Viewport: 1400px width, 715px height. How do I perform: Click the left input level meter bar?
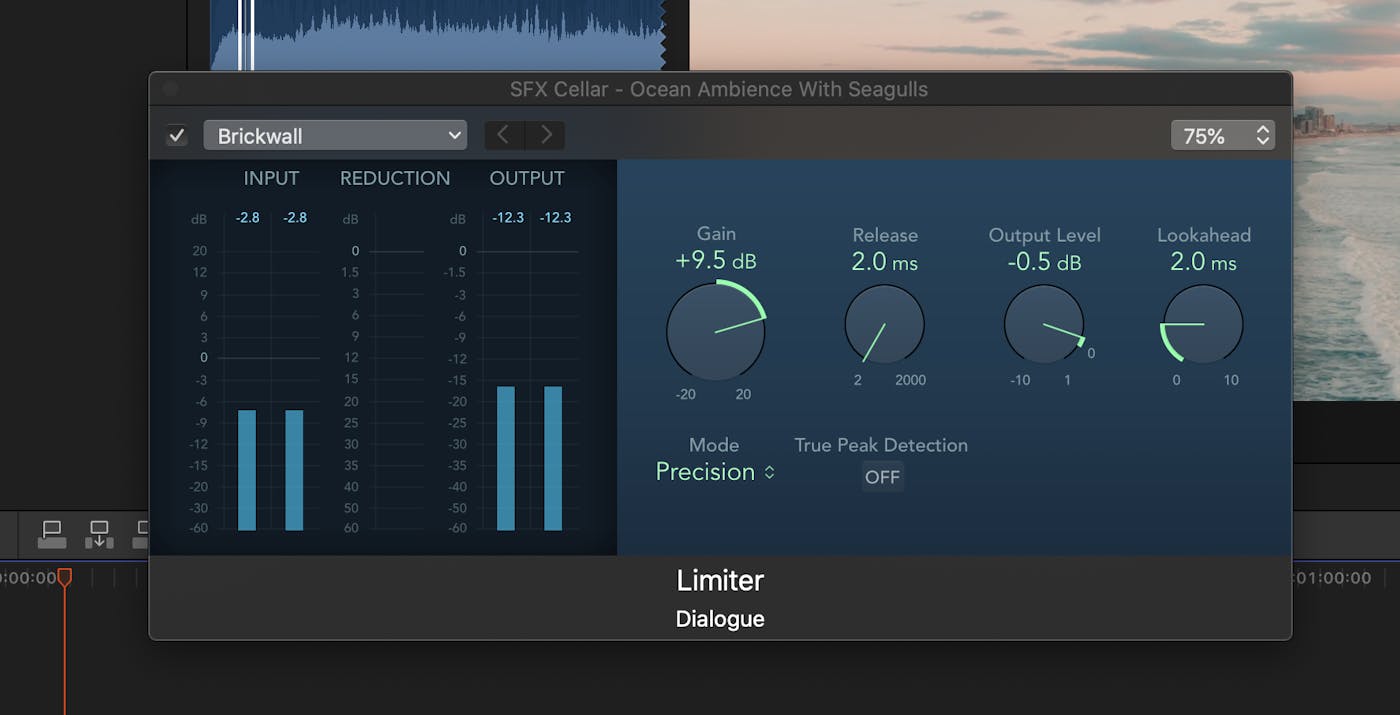click(247, 470)
